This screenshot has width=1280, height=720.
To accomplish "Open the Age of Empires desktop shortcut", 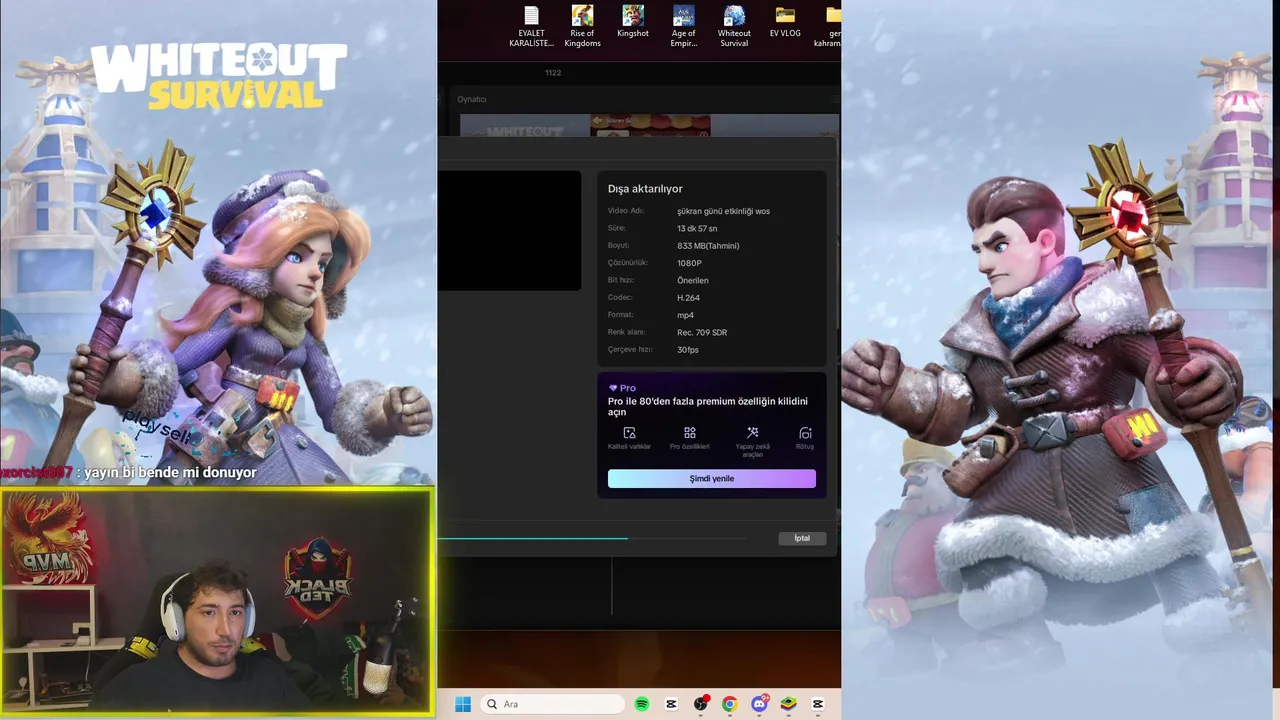I will (x=684, y=26).
